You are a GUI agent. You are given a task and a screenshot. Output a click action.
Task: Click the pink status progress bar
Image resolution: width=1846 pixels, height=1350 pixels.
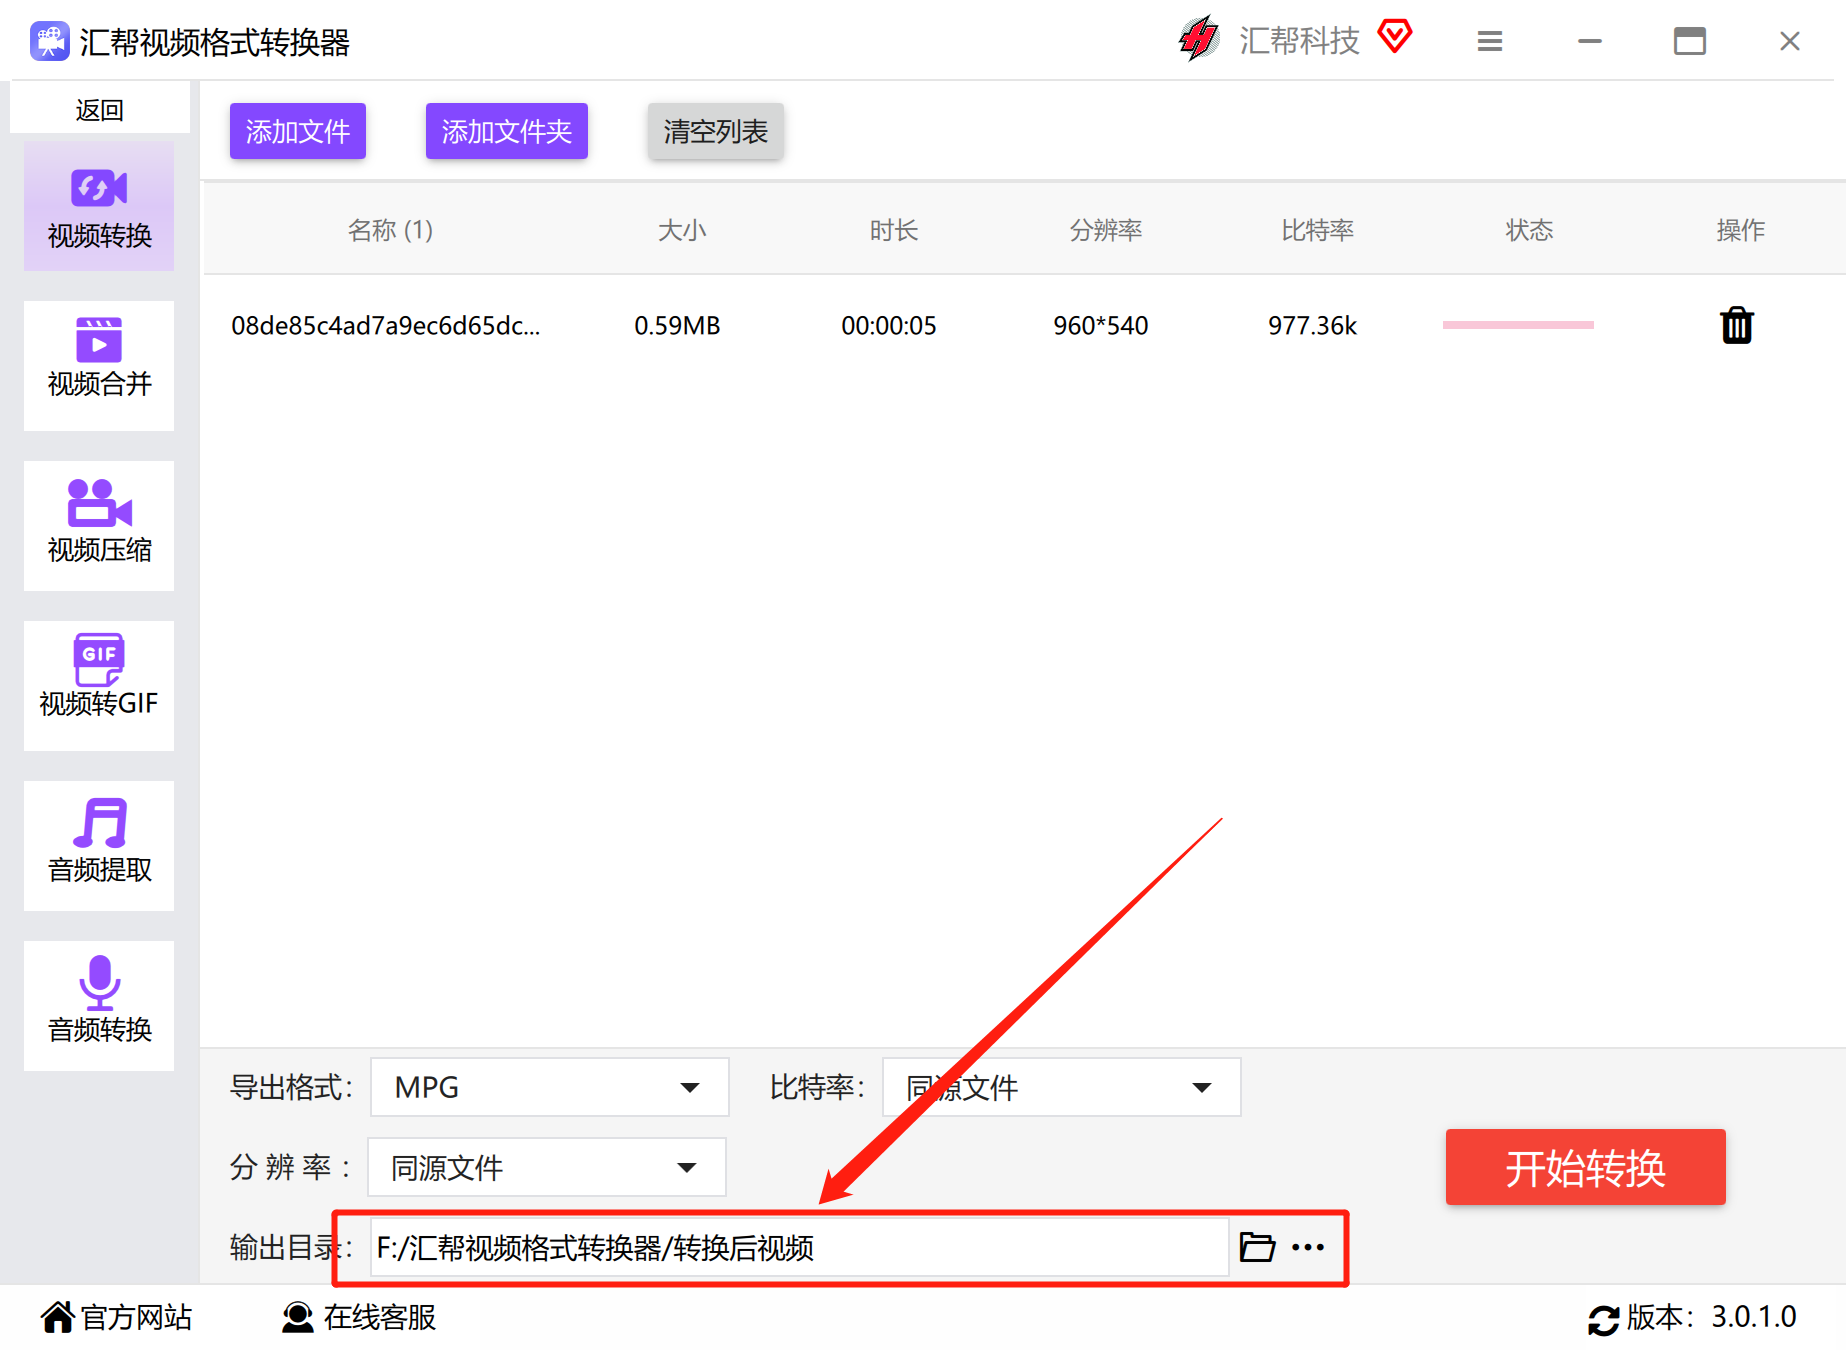[x=1518, y=325]
